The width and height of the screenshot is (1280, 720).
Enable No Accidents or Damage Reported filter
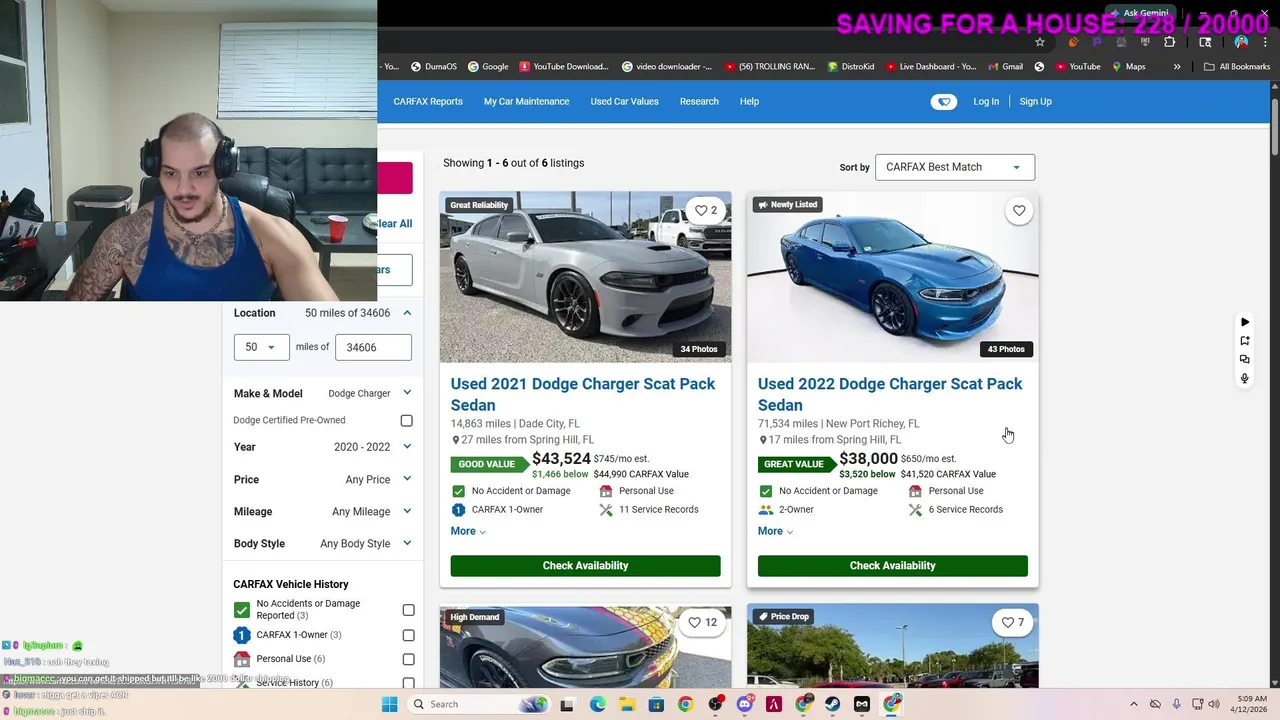[408, 610]
